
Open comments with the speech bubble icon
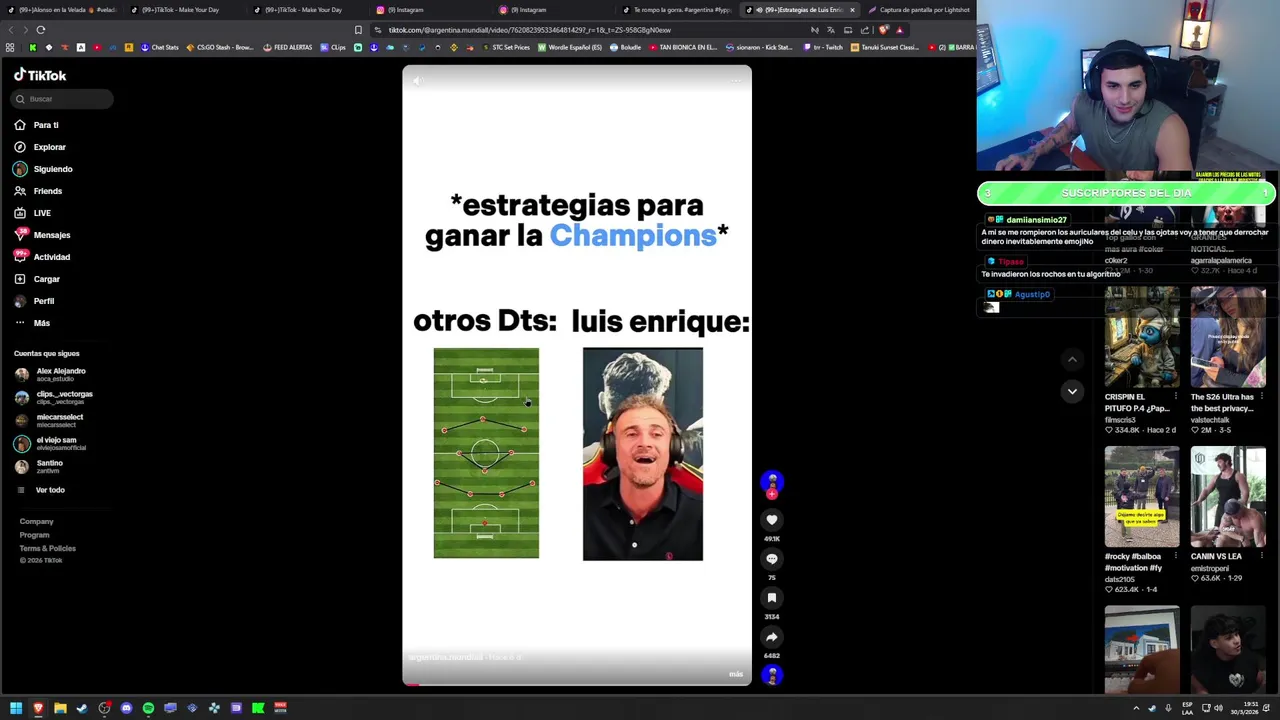pyautogui.click(x=771, y=559)
